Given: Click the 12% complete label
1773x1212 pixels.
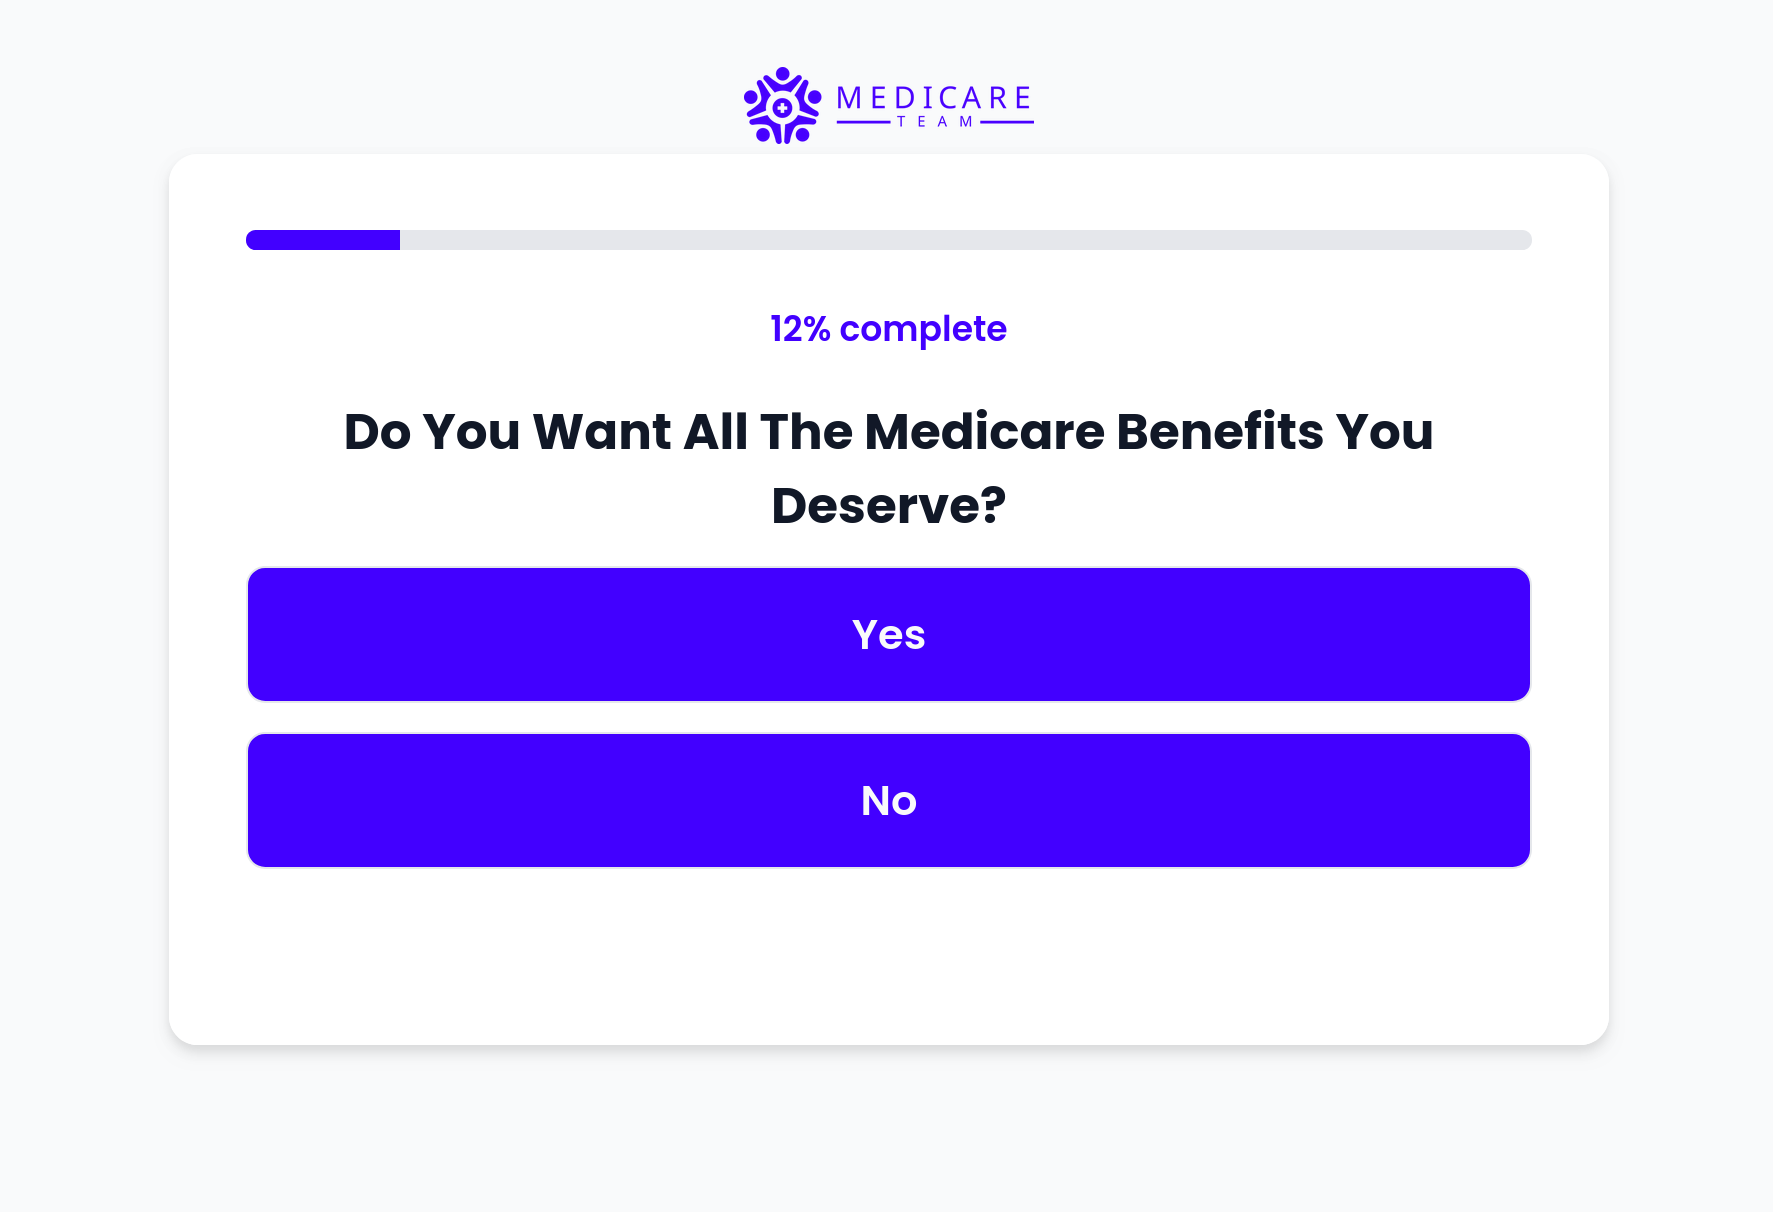Looking at the screenshot, I should point(888,329).
